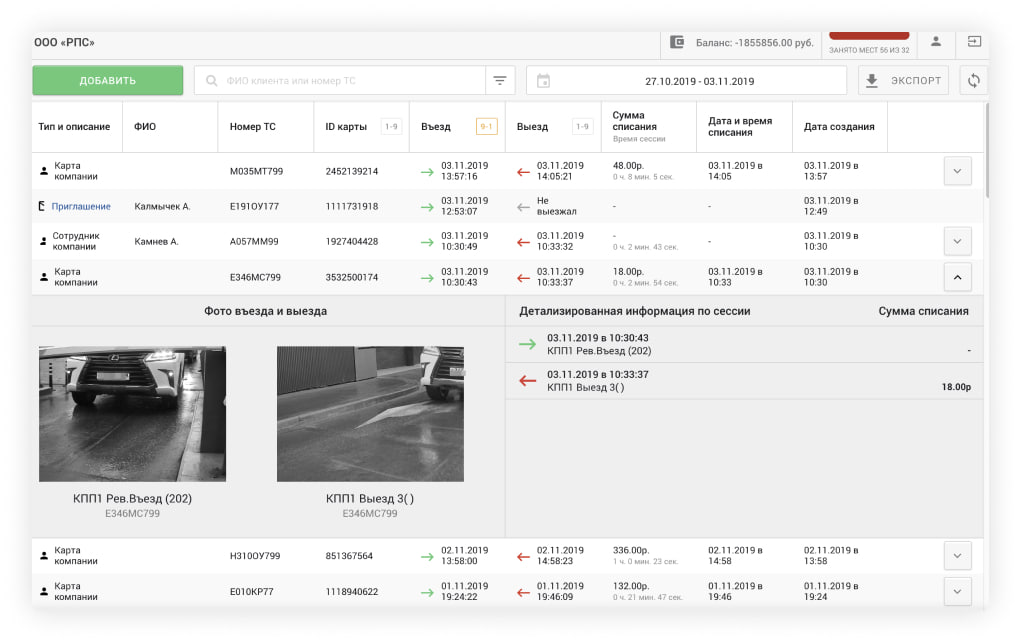Image resolution: width=1021 pixels, height=644 pixels.
Task: Open the calendar icon in date range field
Action: tap(544, 81)
